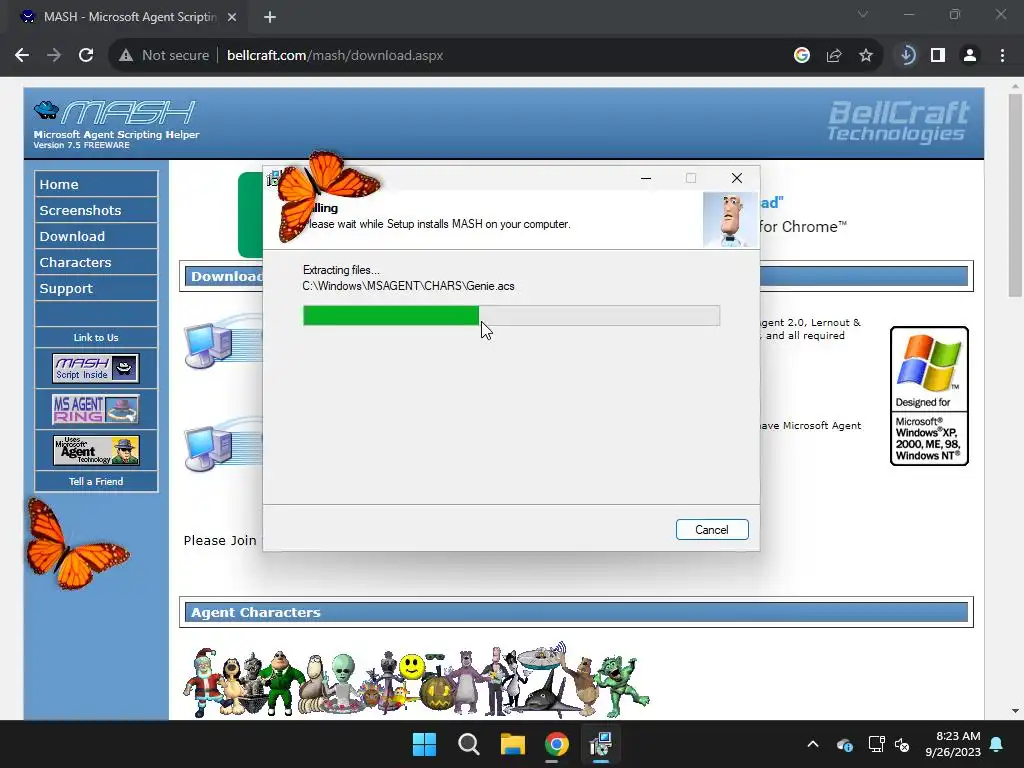Show hidden system tray icons

813,744
